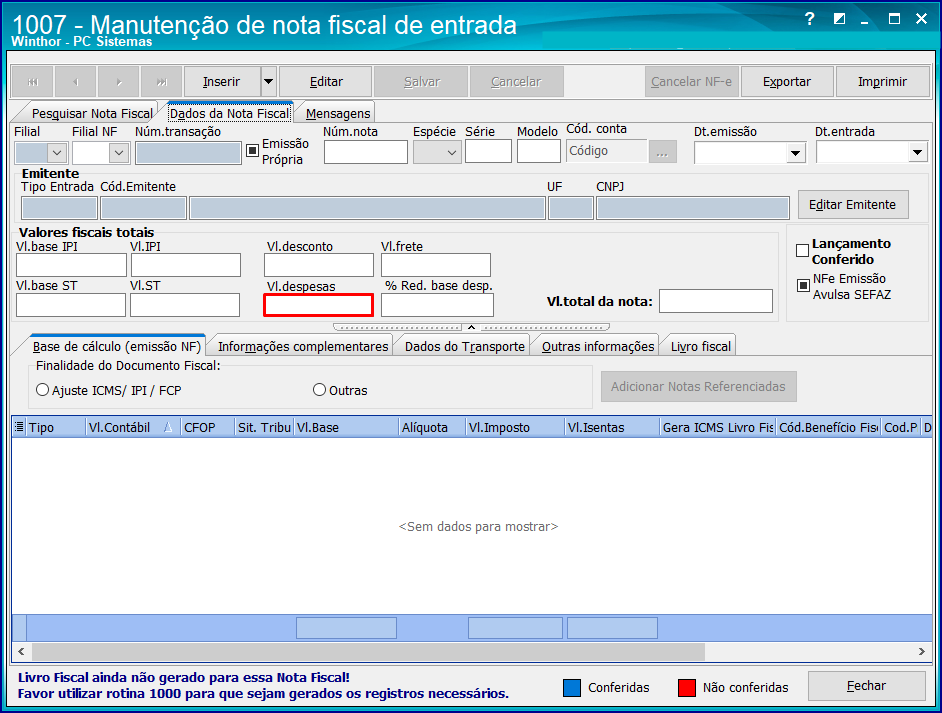The image size is (942, 713).
Task: Focus the Vl.base ST input field
Action: 71,305
